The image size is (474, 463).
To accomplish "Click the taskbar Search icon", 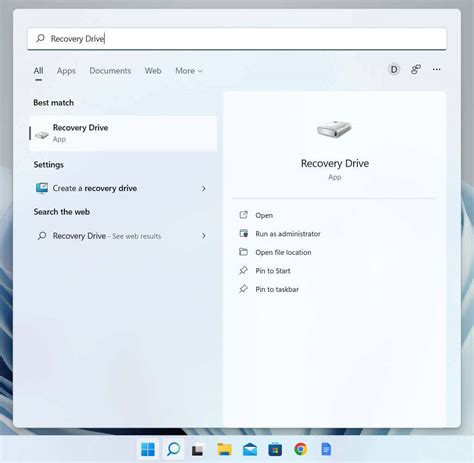I will click(173, 449).
